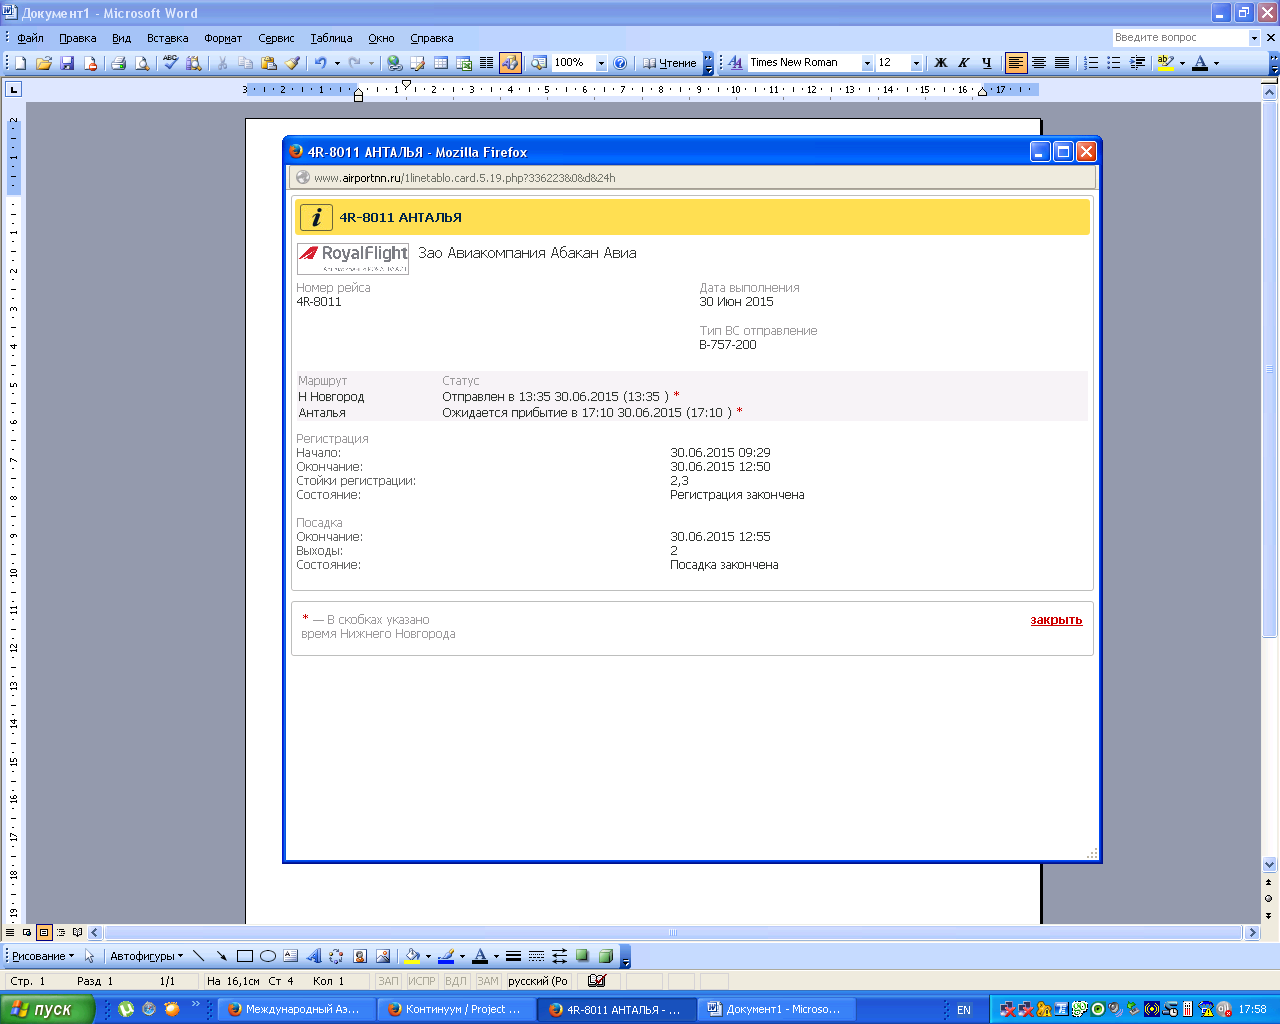Toggle underline (Ч) formatting
This screenshot has height=1024, width=1280.
987,63
